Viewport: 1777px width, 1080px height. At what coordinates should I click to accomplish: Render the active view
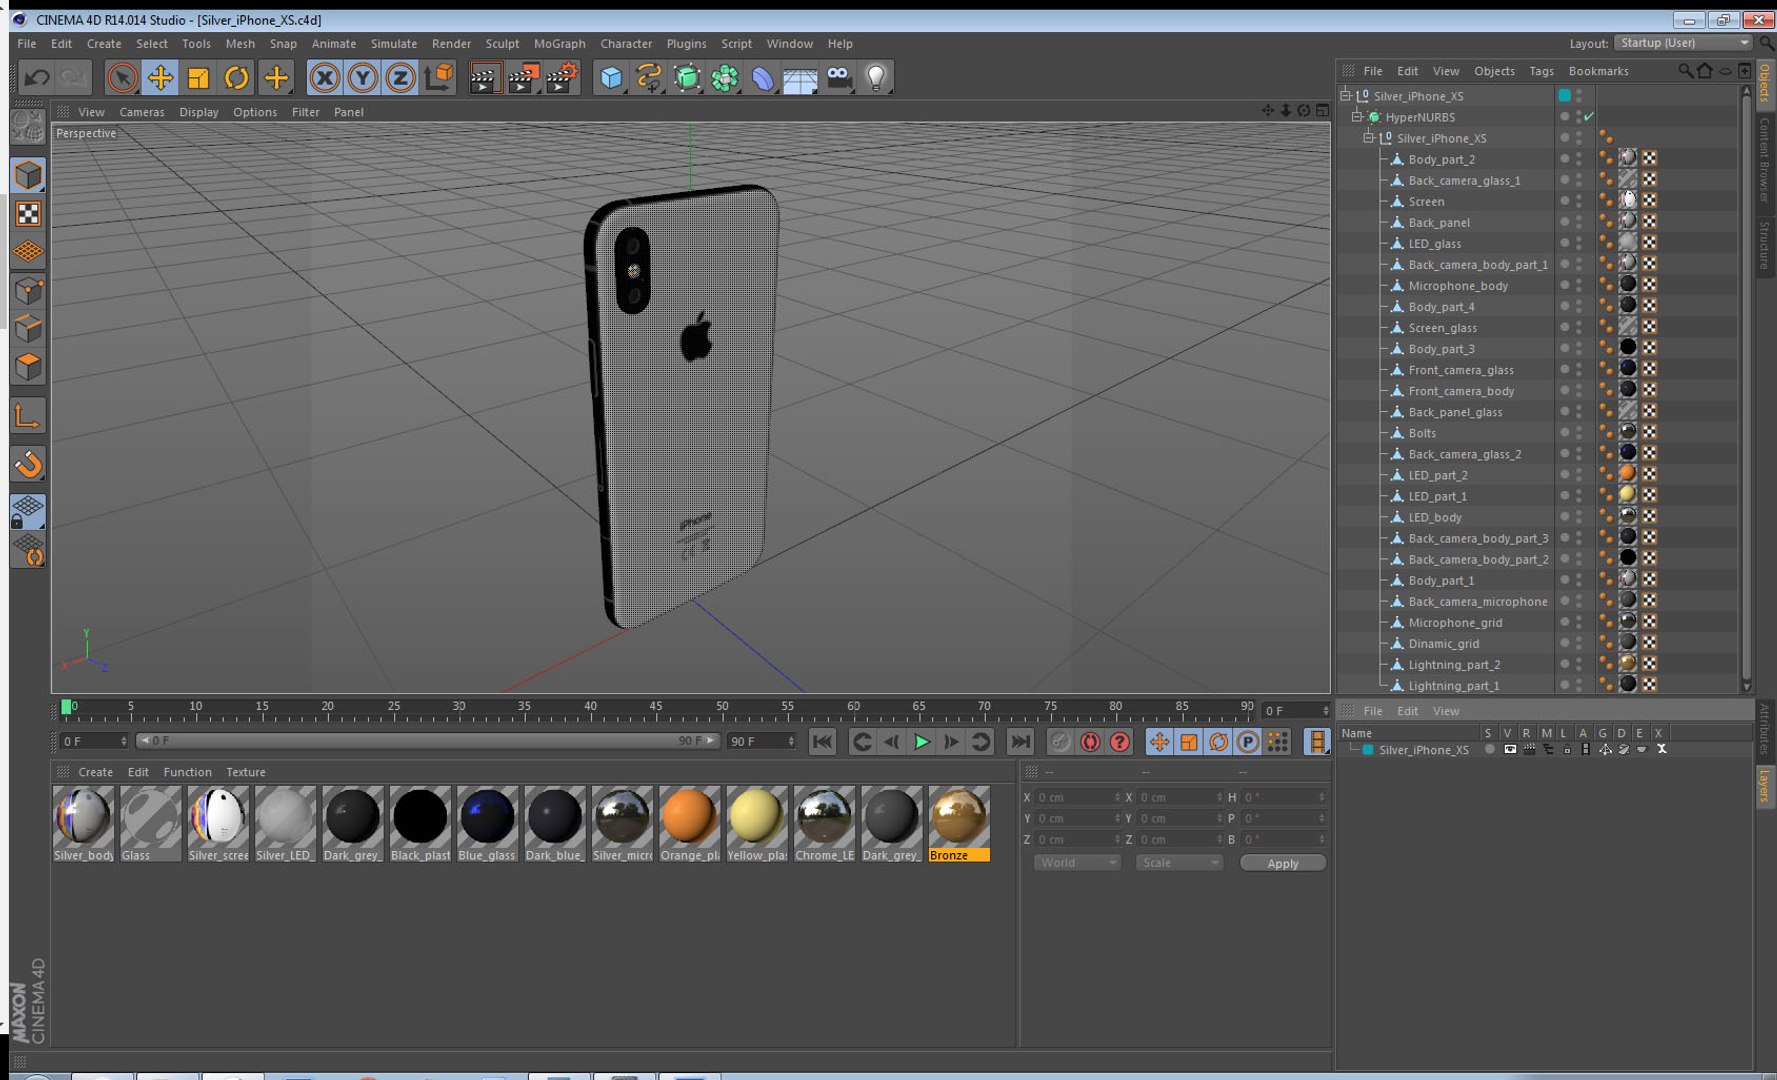point(485,77)
